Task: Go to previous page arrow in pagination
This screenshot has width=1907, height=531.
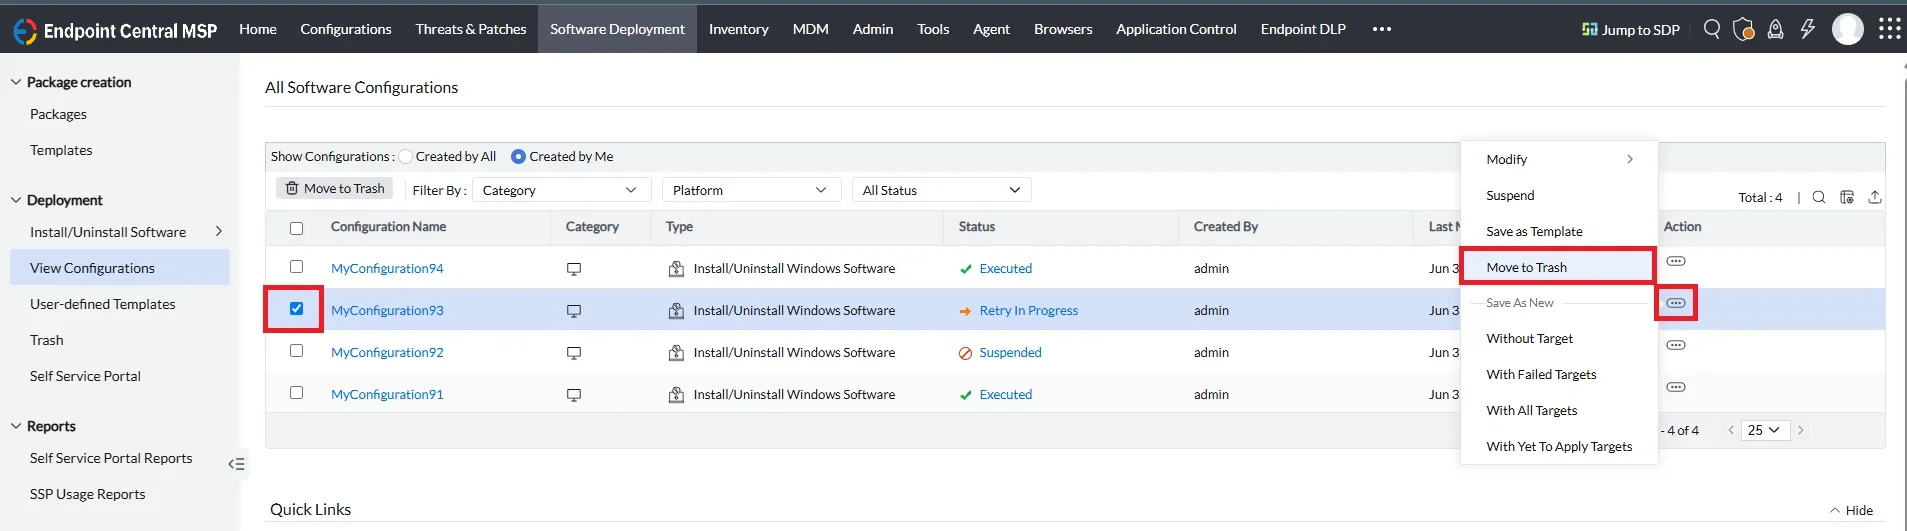Action: pyautogui.click(x=1731, y=430)
